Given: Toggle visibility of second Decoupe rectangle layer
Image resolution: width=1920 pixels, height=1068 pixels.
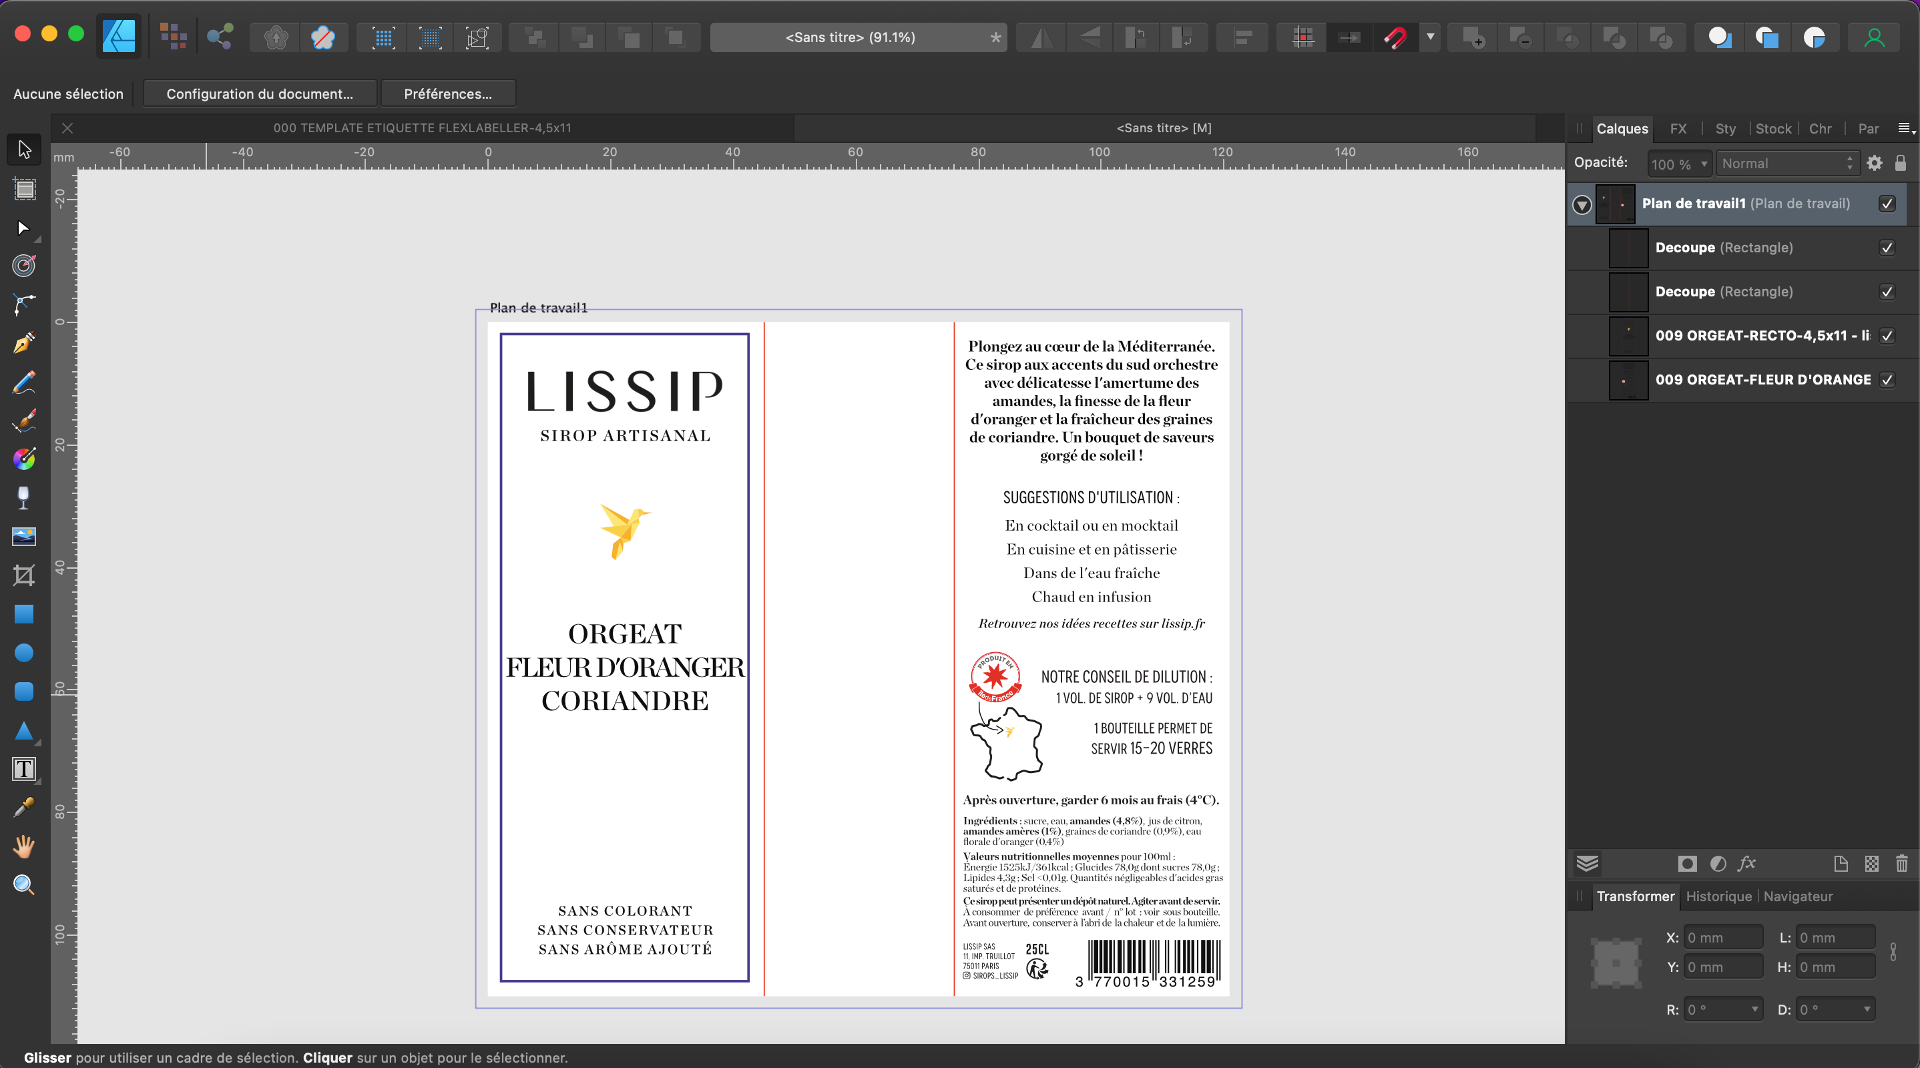Looking at the screenshot, I should (1887, 292).
